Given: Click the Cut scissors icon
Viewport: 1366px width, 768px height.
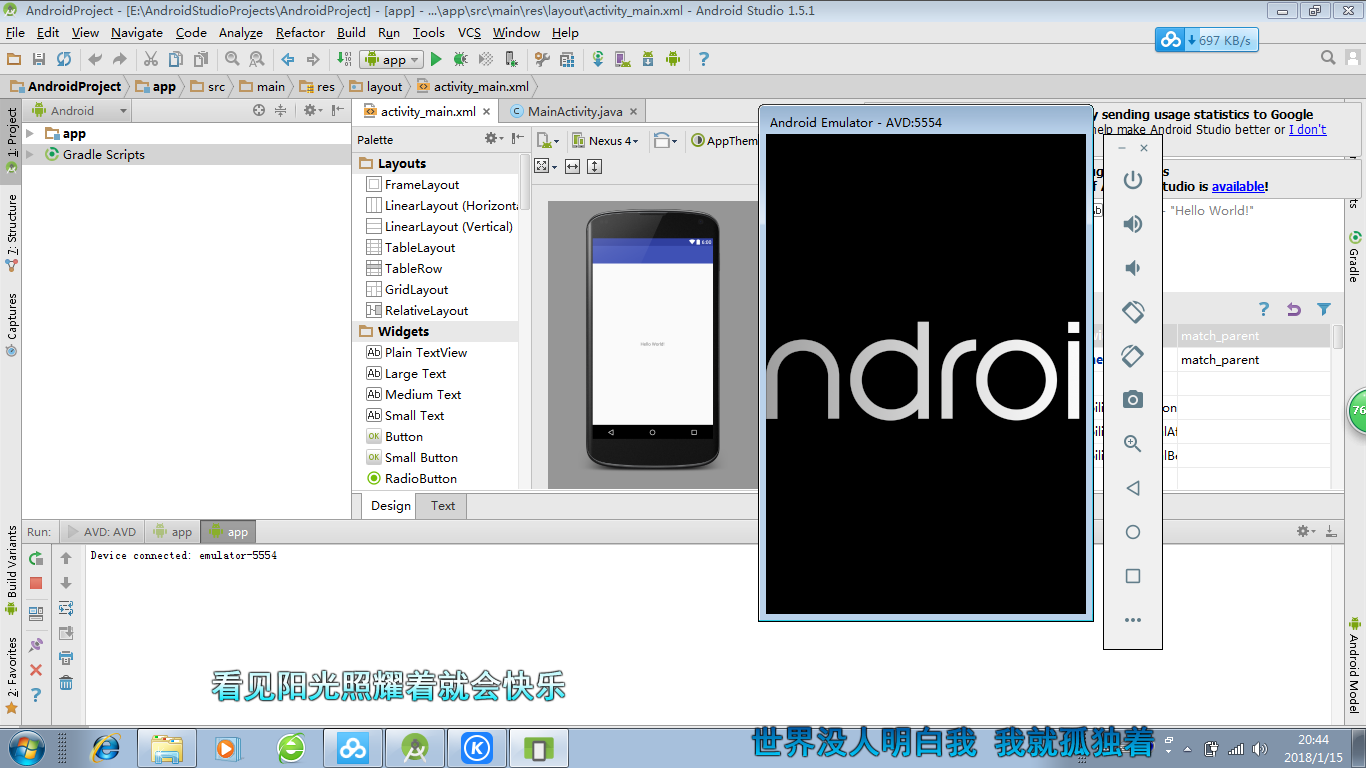Looking at the screenshot, I should pyautogui.click(x=151, y=59).
